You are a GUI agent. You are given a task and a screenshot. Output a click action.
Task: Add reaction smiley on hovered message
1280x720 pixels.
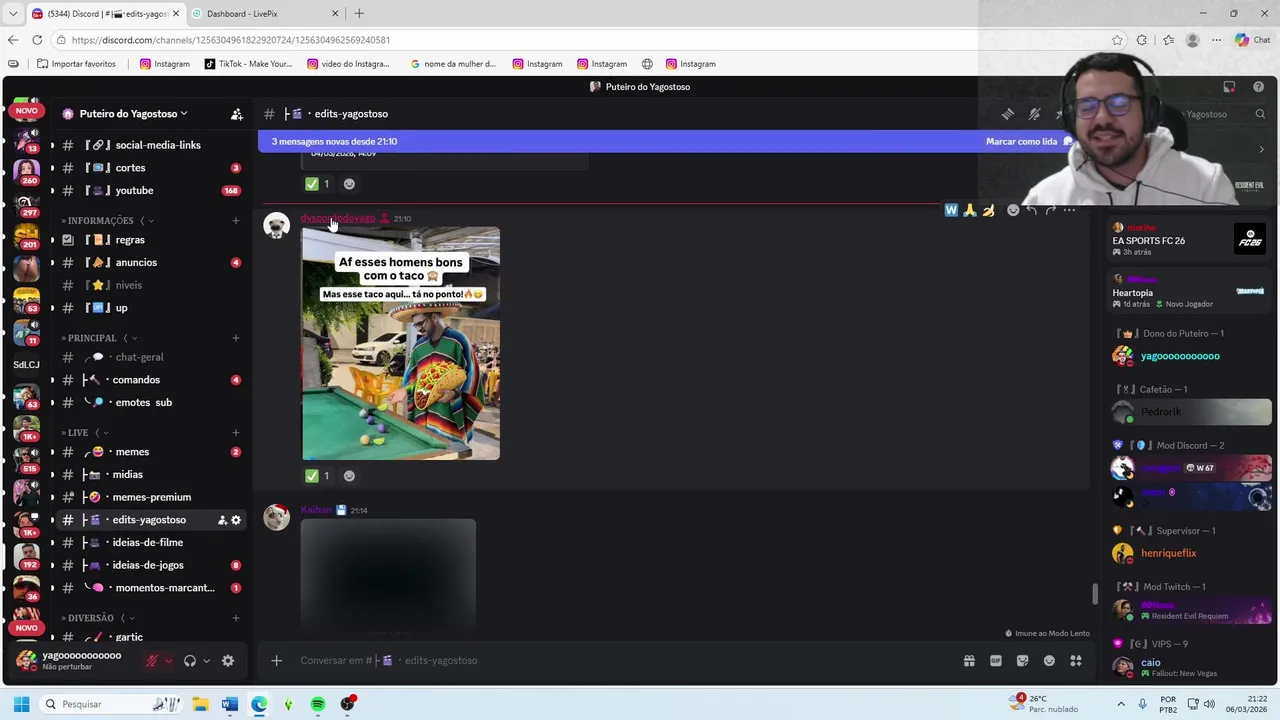1013,210
